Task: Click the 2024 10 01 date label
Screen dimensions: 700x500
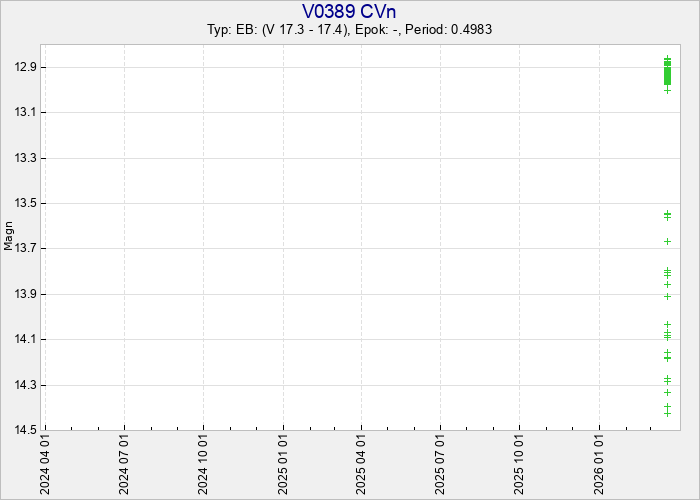Action: (204, 464)
